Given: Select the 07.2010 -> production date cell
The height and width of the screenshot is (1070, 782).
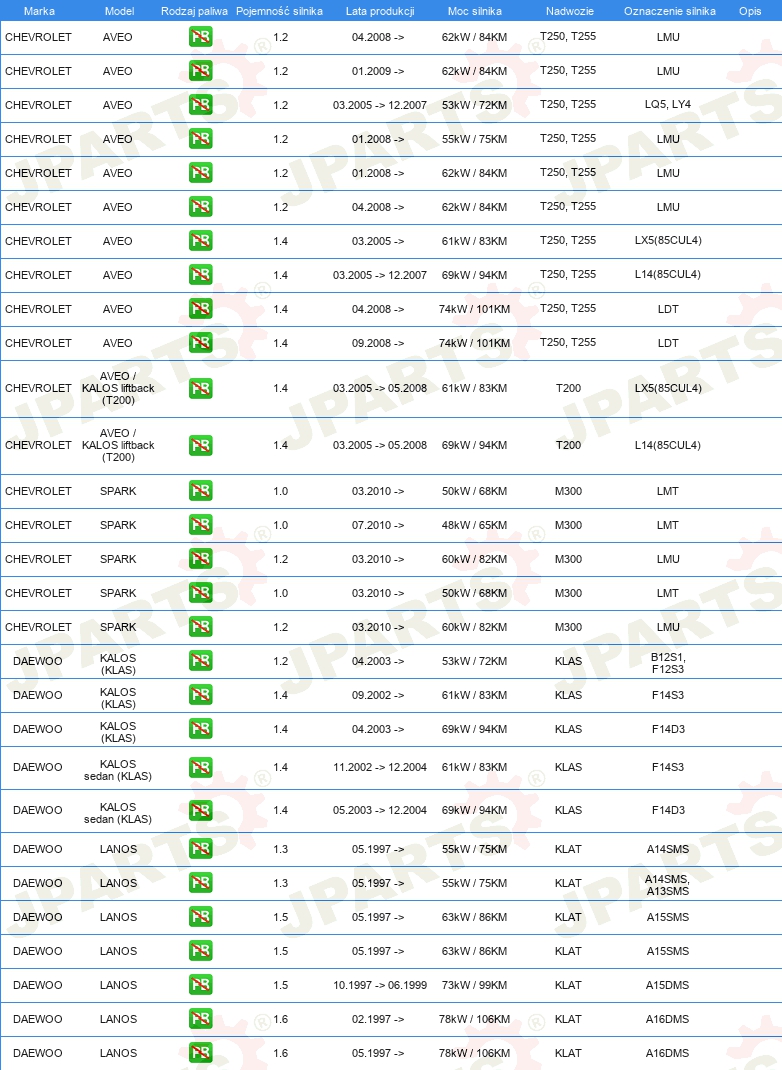Looking at the screenshot, I should (378, 525).
